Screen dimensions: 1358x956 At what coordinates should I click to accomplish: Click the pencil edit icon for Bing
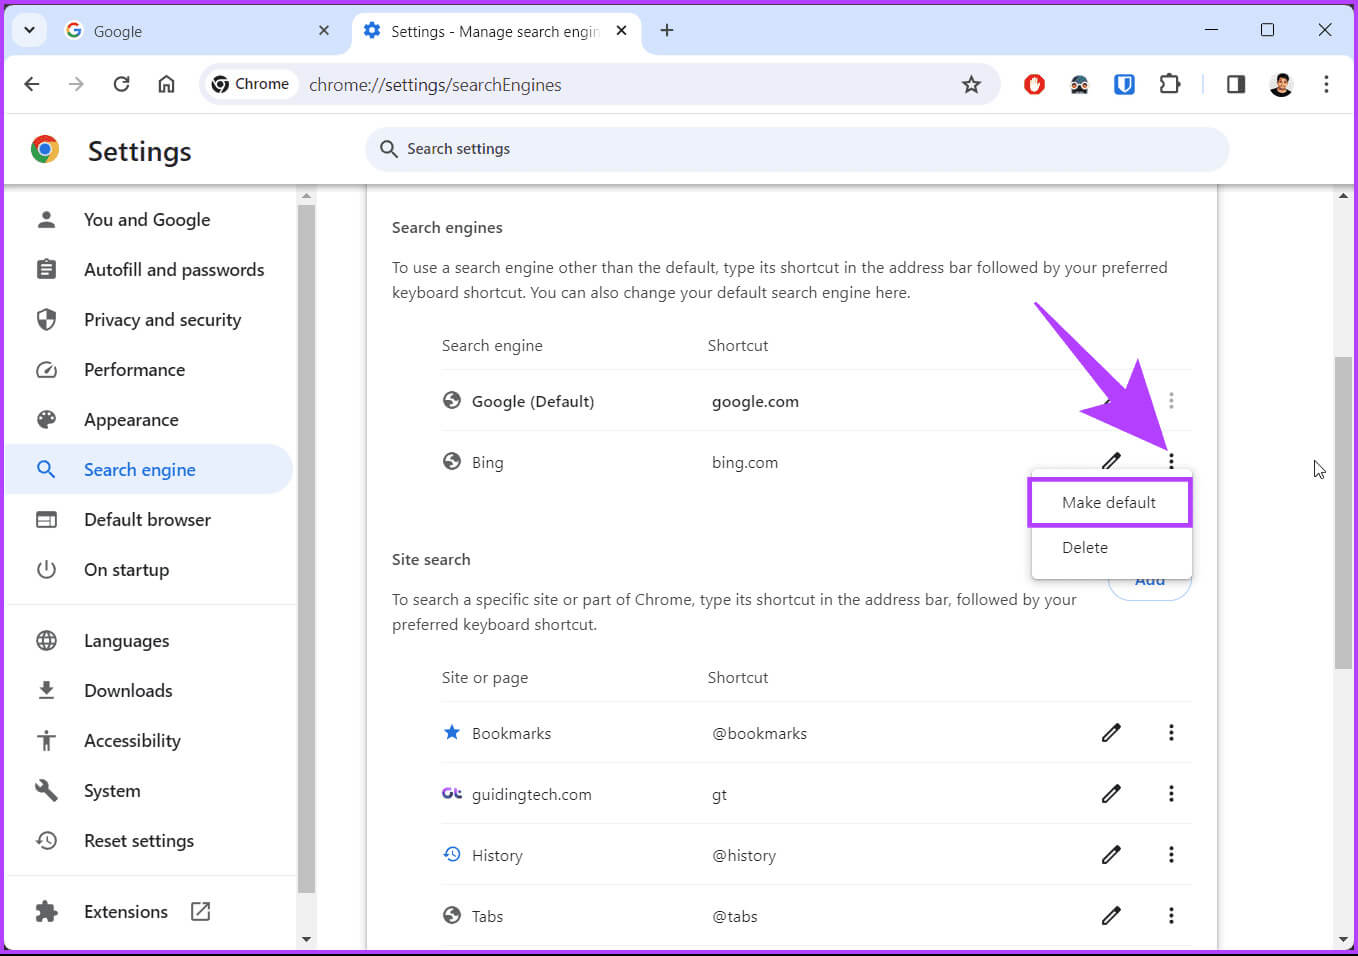(x=1111, y=461)
